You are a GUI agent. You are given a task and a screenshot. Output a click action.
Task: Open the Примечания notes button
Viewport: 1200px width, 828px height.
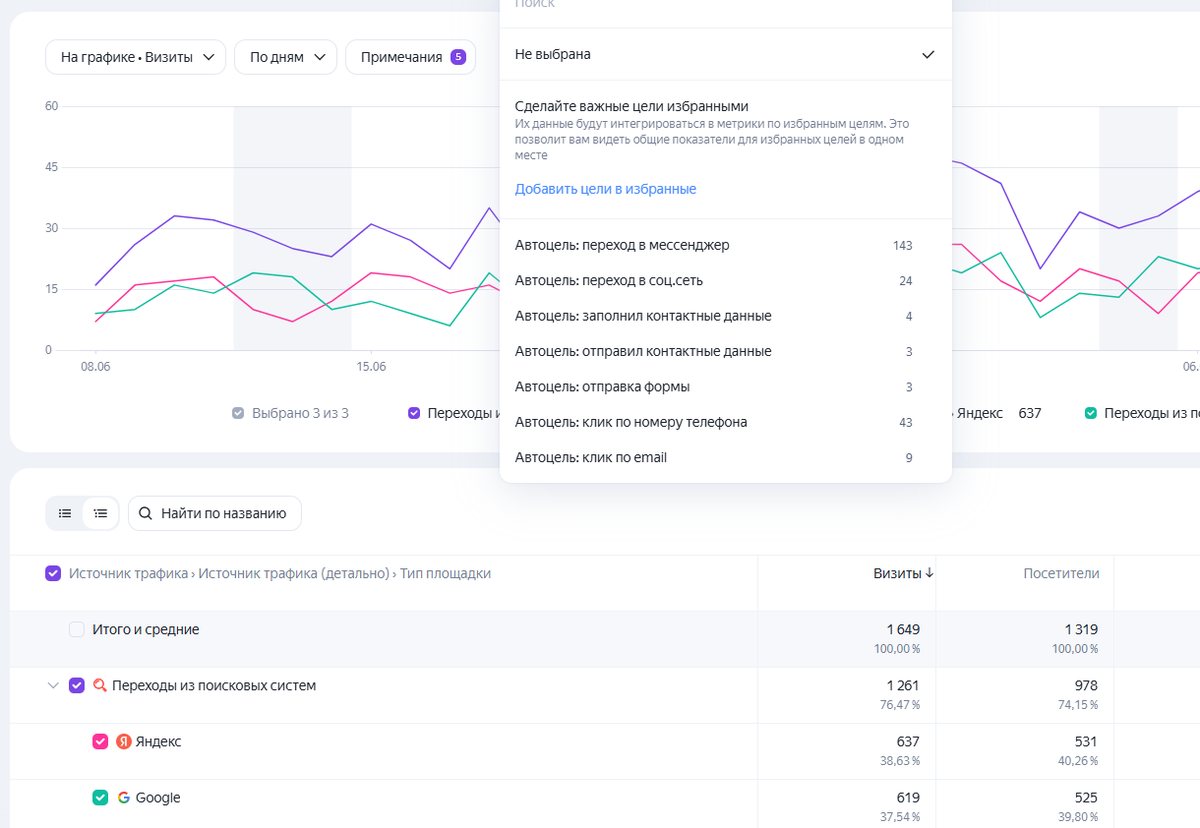click(x=410, y=57)
